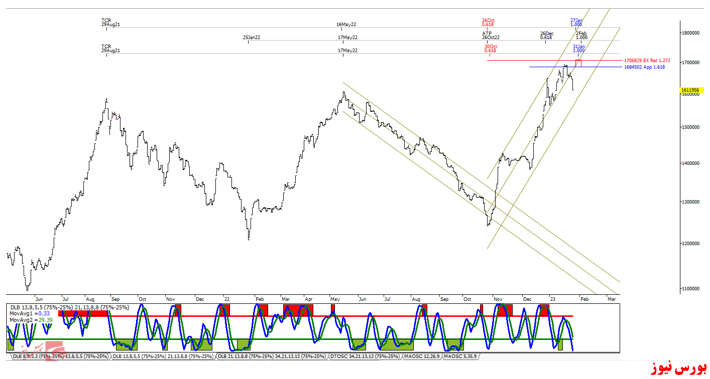The height and width of the screenshot is (379, 710).
Task: Click the blue 1684502 App 1.618 label
Action: pos(644,67)
